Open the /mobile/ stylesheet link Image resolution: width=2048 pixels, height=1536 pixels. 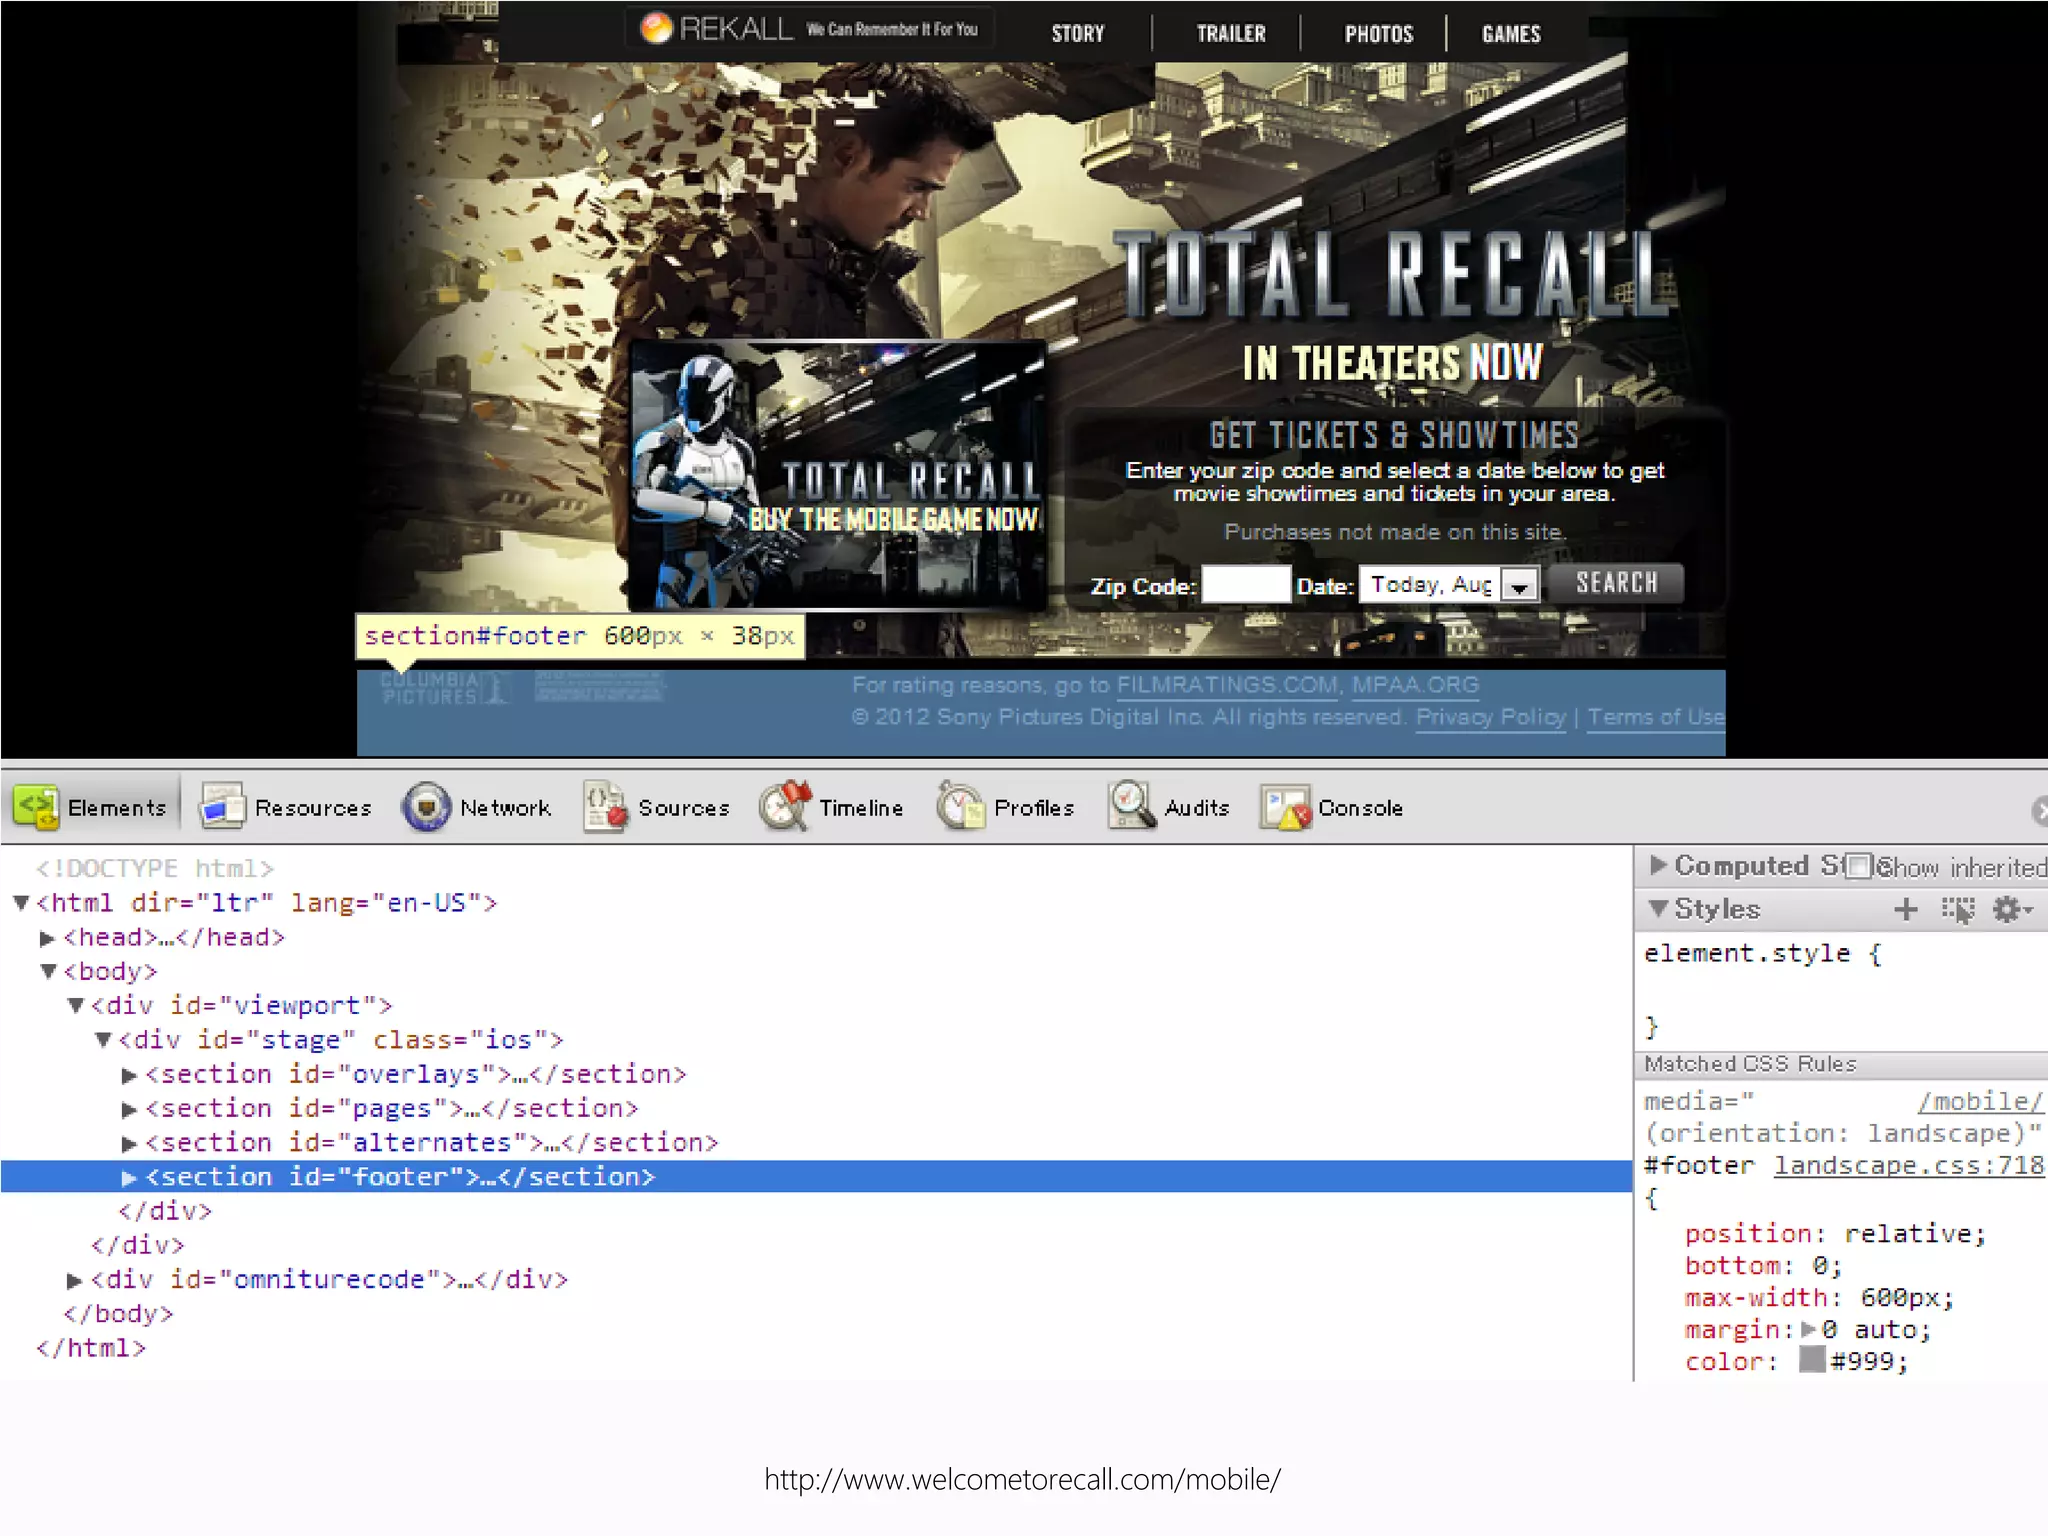[x=1980, y=1101]
